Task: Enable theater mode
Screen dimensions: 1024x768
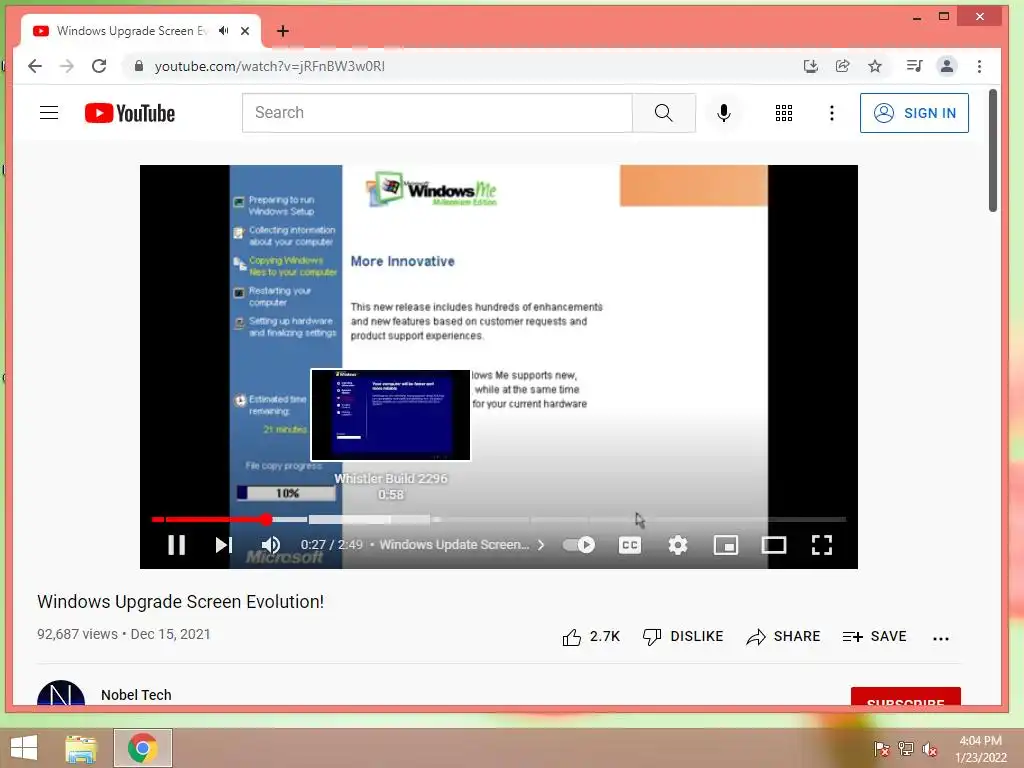Action: point(774,545)
